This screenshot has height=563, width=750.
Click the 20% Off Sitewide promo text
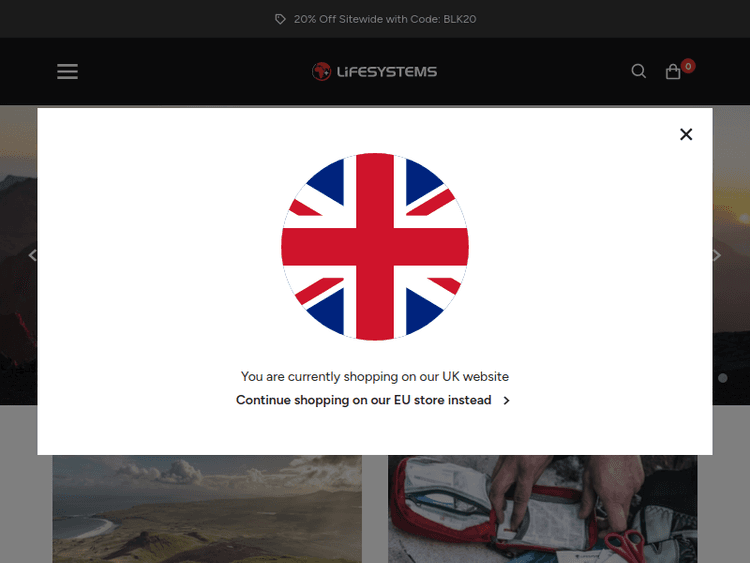coord(385,19)
